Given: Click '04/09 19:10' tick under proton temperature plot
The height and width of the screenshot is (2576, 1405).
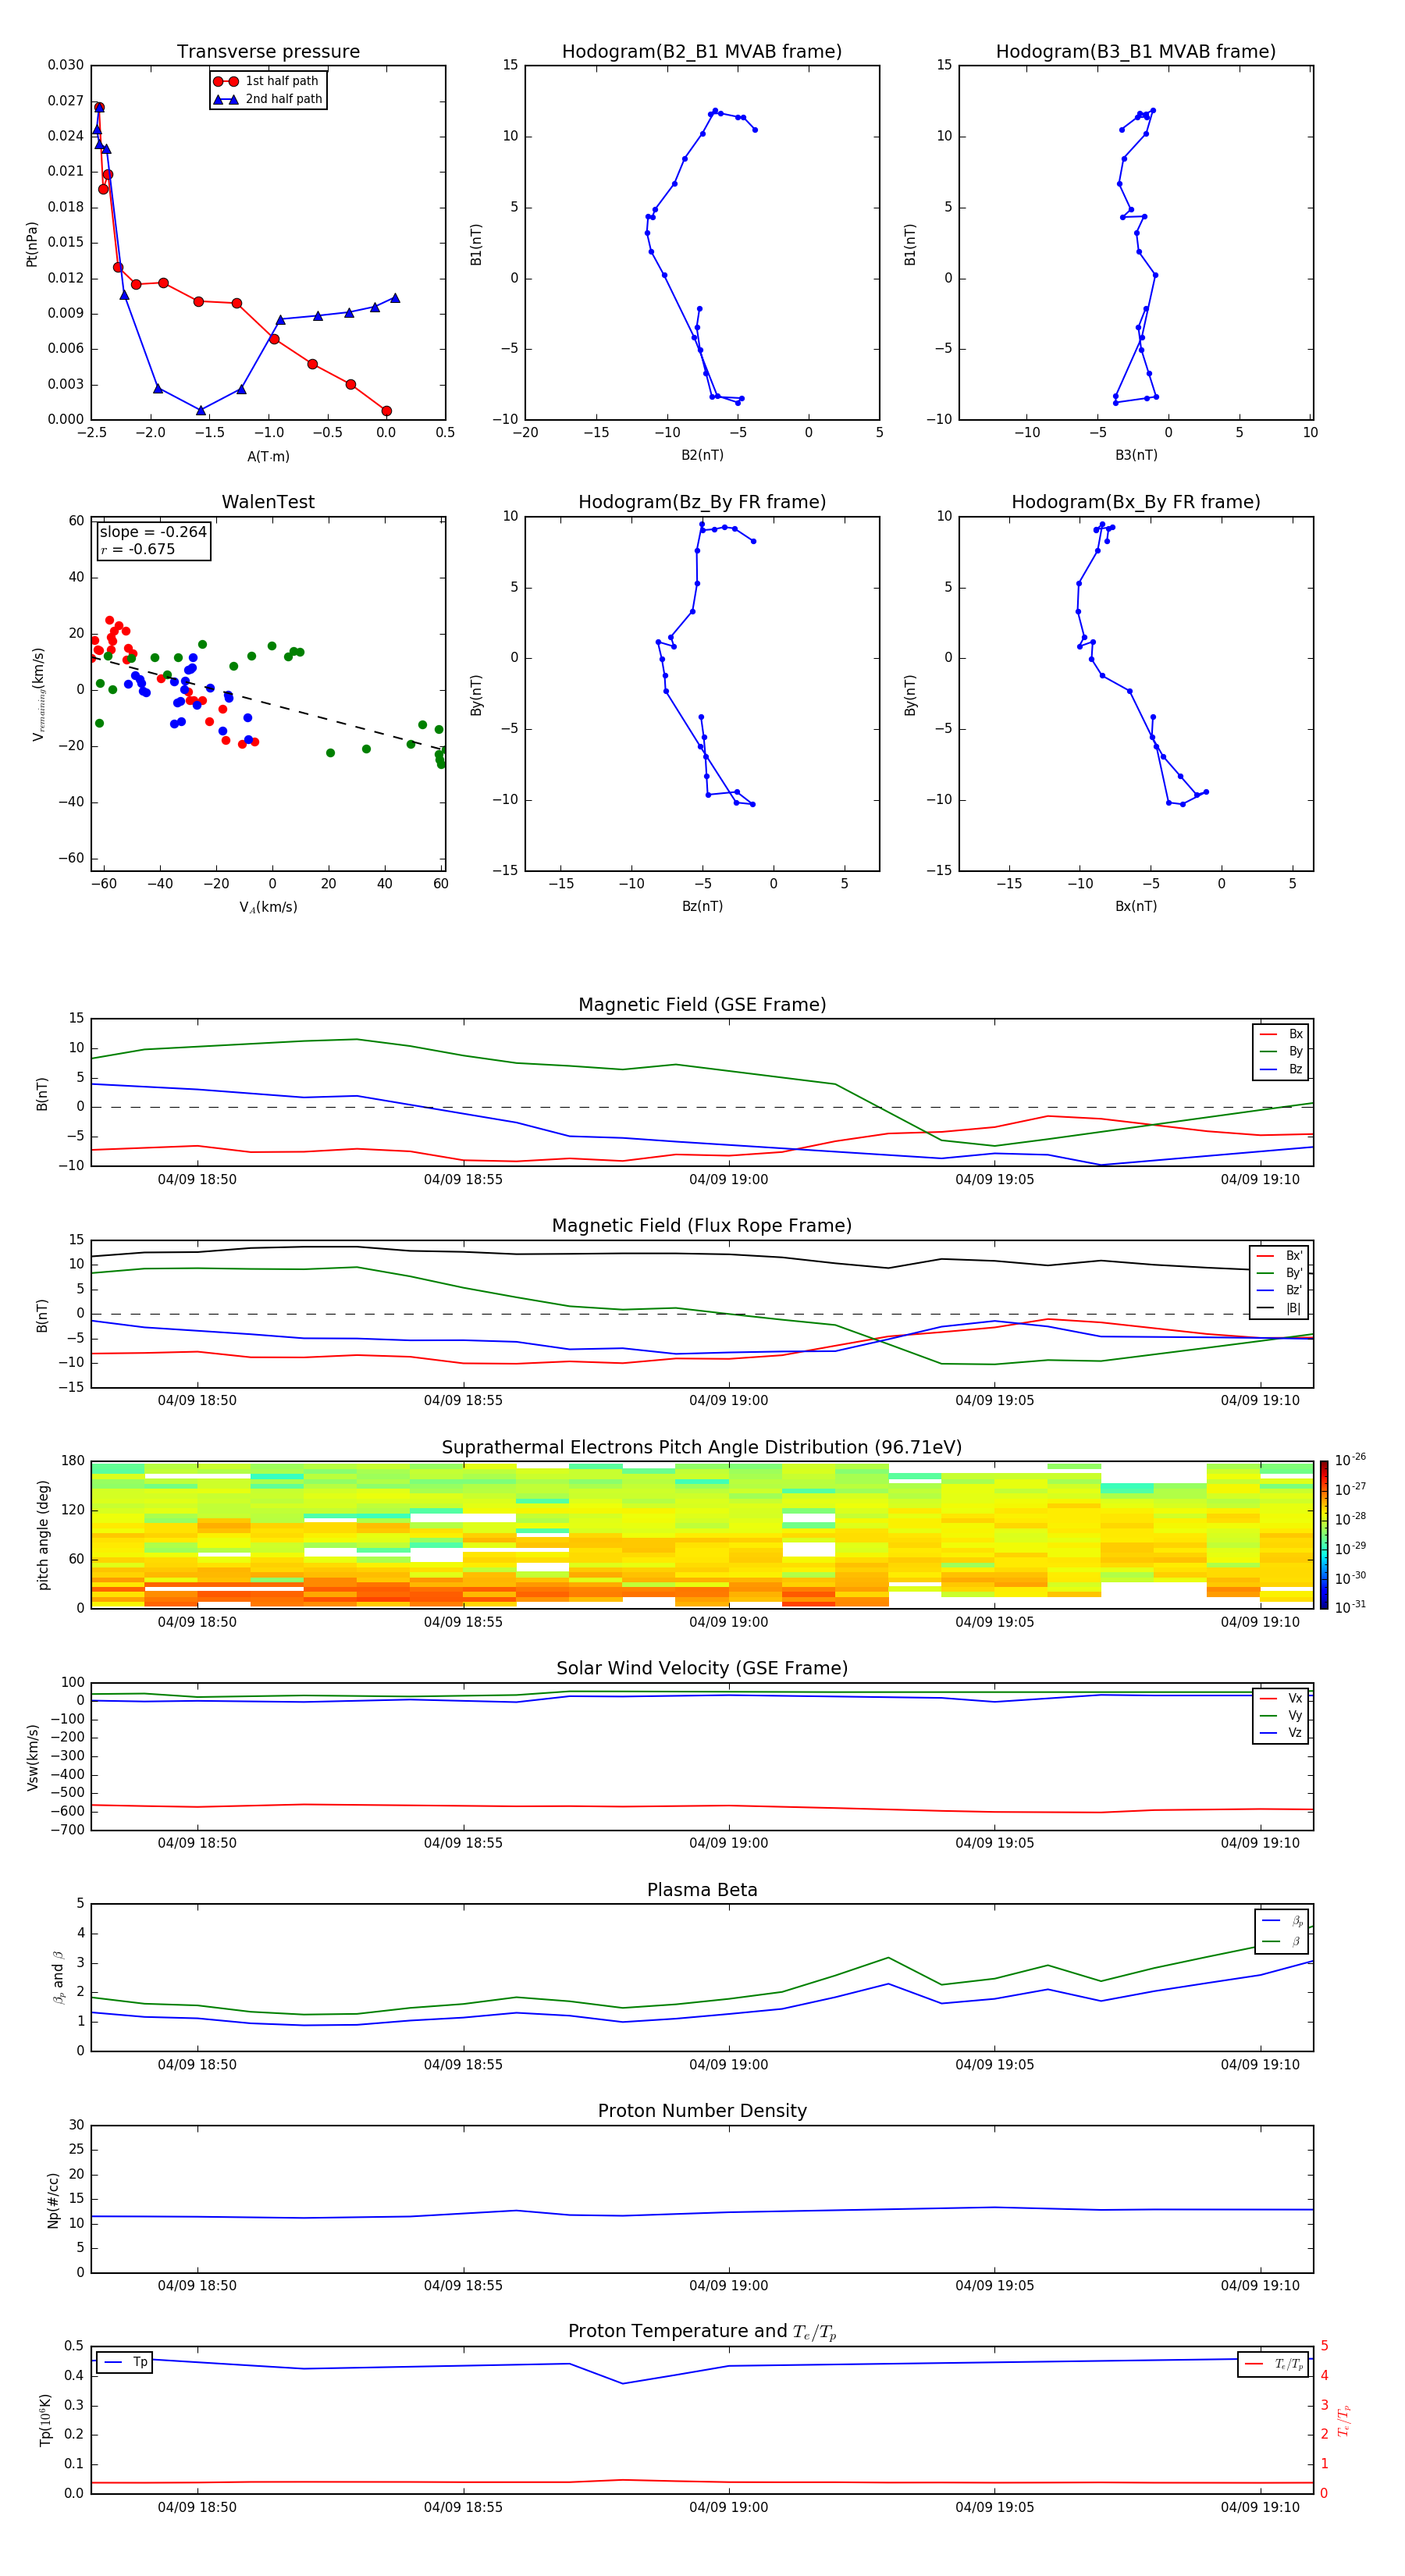Looking at the screenshot, I should point(1260,2507).
